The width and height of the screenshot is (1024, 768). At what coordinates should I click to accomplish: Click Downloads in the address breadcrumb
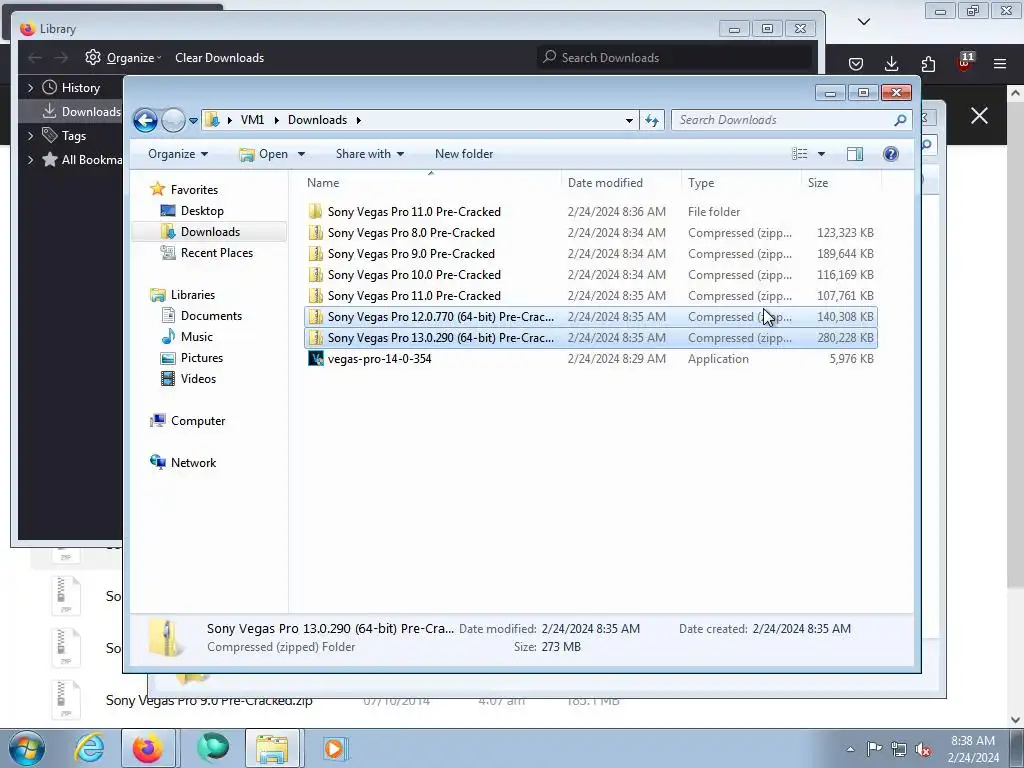coord(317,120)
